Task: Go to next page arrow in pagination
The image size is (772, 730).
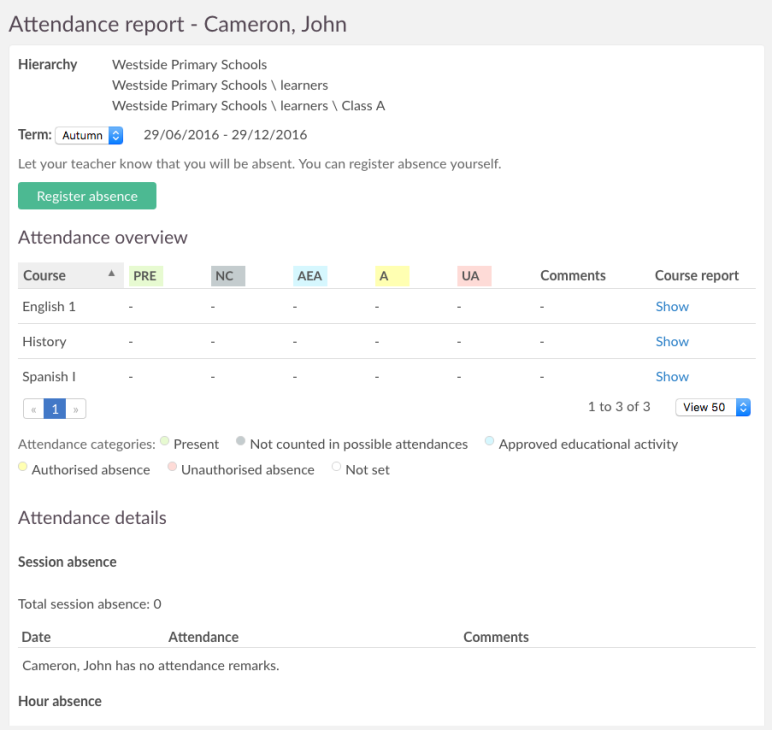Action: pyautogui.click(x=76, y=408)
